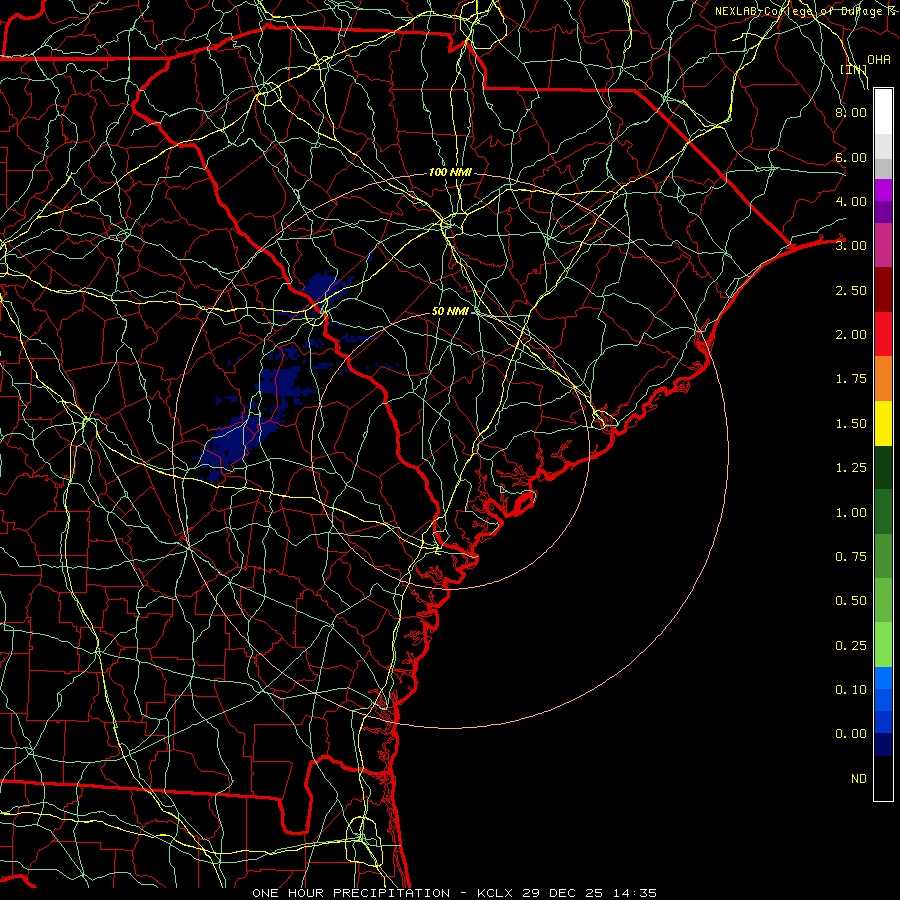Click the '[IN]' units label

854,70
